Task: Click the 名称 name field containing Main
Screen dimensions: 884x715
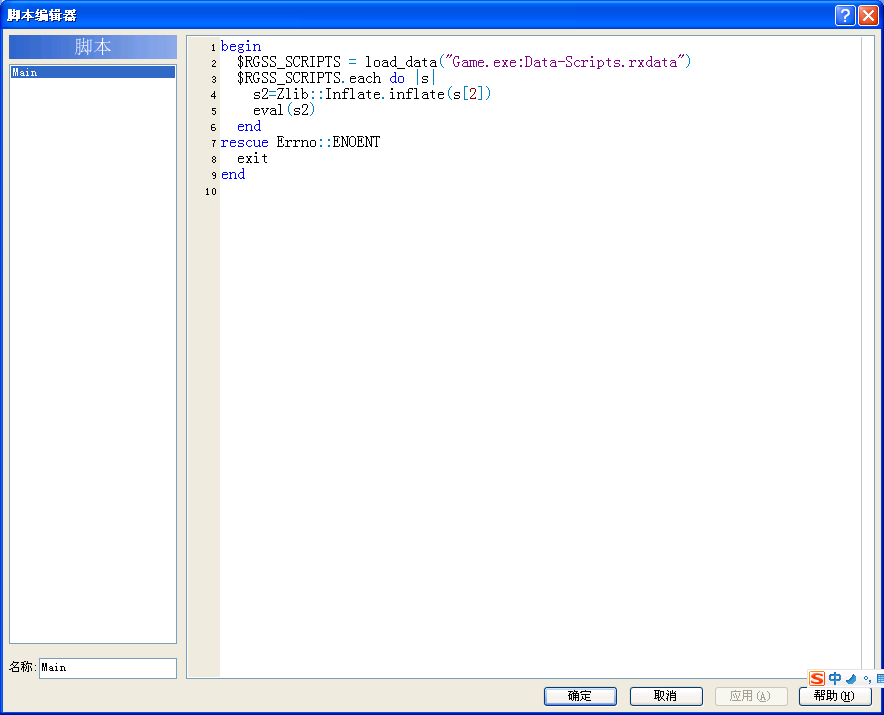Action: pyautogui.click(x=108, y=668)
